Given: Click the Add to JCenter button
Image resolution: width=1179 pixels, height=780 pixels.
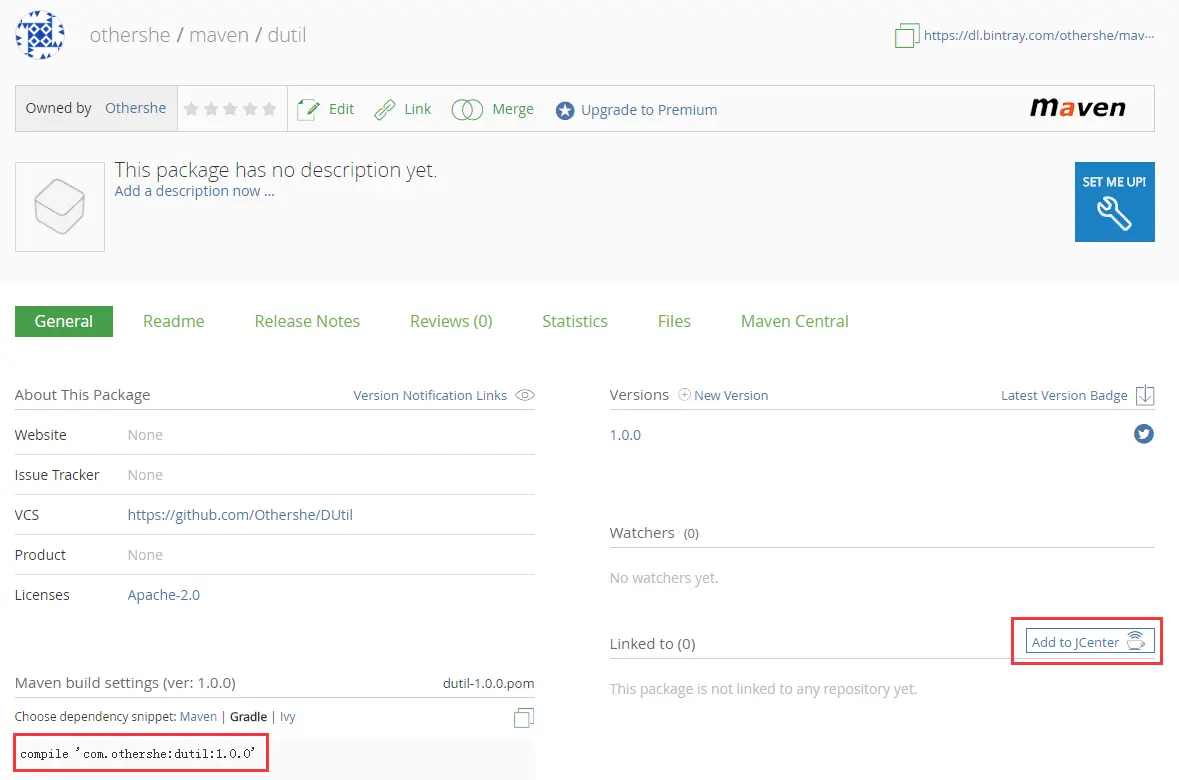Looking at the screenshot, I should click(x=1090, y=642).
